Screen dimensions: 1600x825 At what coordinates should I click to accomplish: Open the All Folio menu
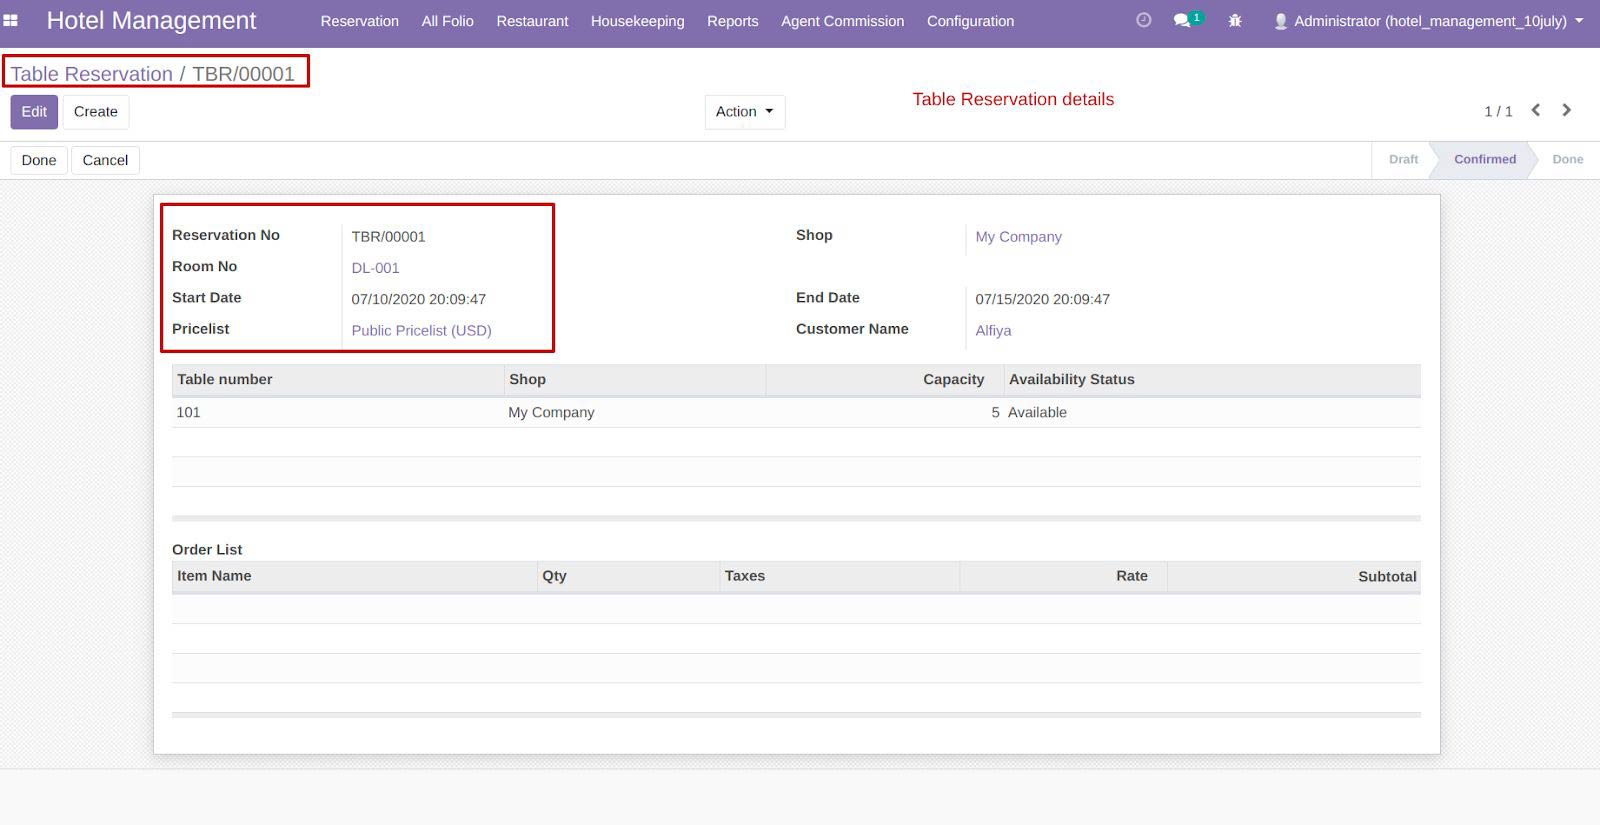point(448,21)
